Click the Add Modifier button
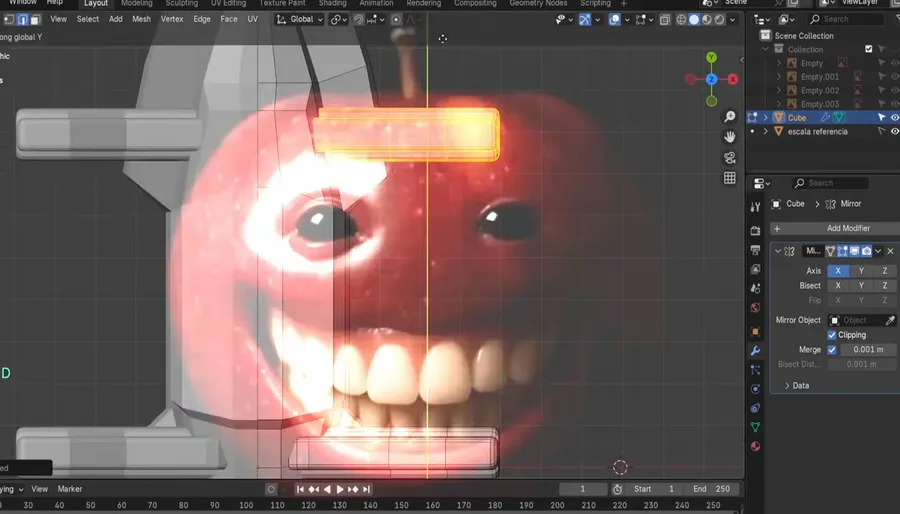This screenshot has height=514, width=900. (835, 228)
